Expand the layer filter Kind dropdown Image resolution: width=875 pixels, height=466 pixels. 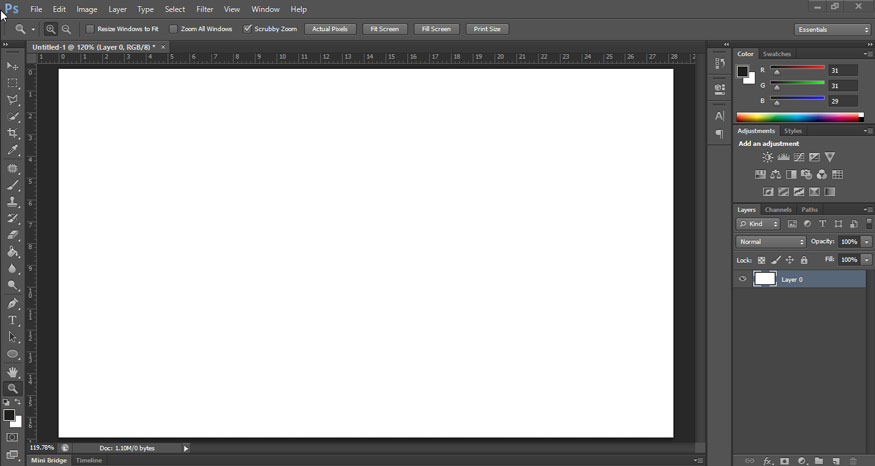(x=758, y=224)
